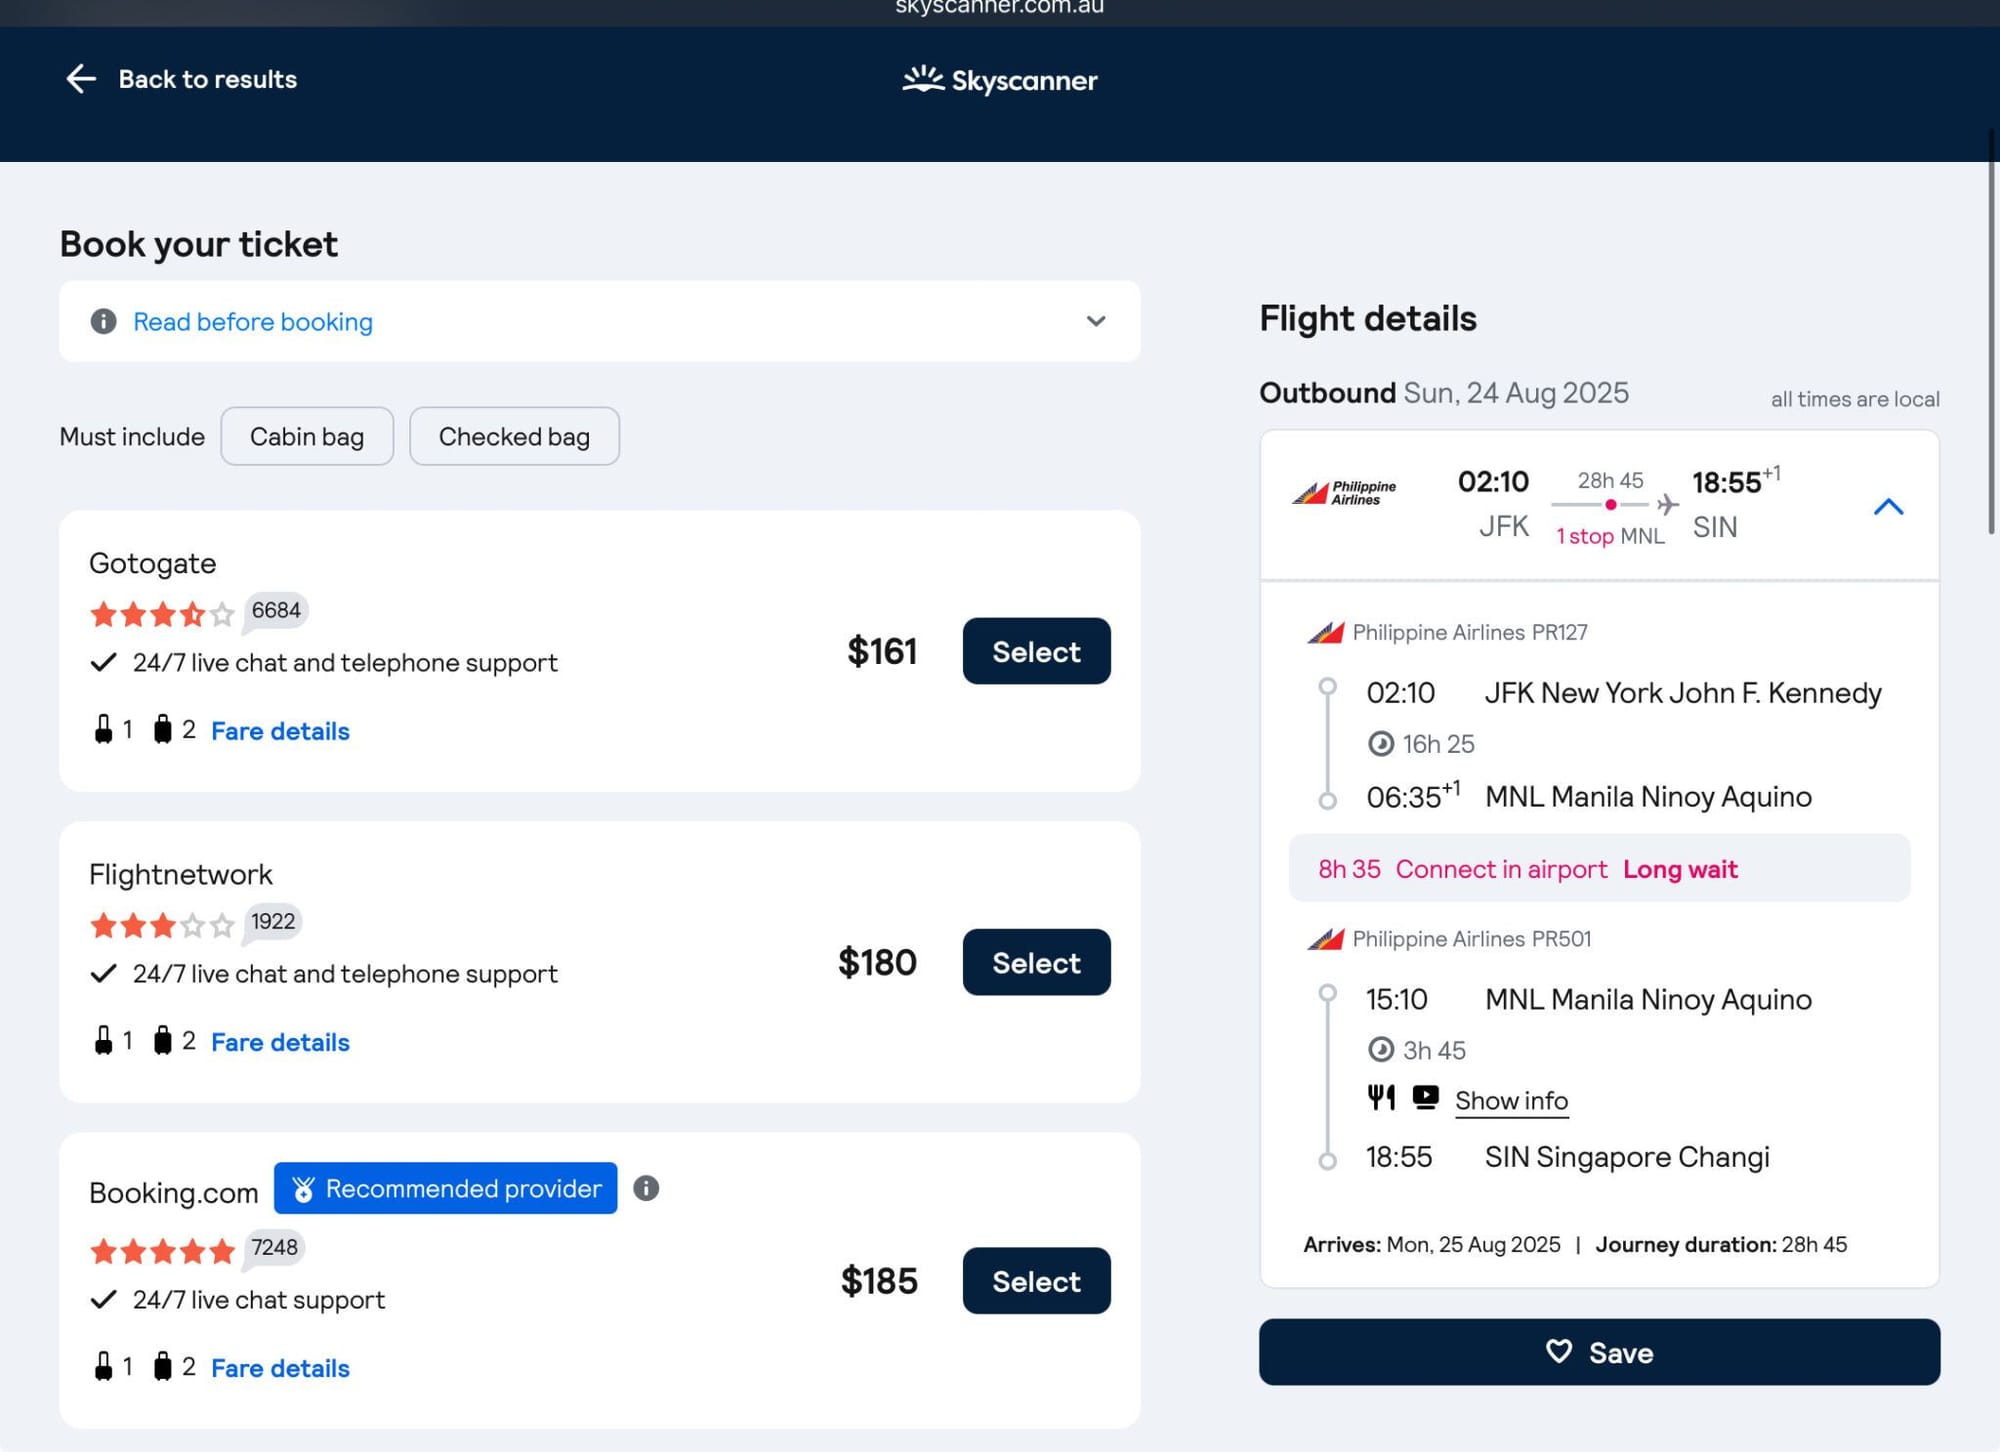This screenshot has height=1452, width=2000.
Task: Click Outbound Sun, 24 Aug 2025 heading
Action: (x=1444, y=393)
